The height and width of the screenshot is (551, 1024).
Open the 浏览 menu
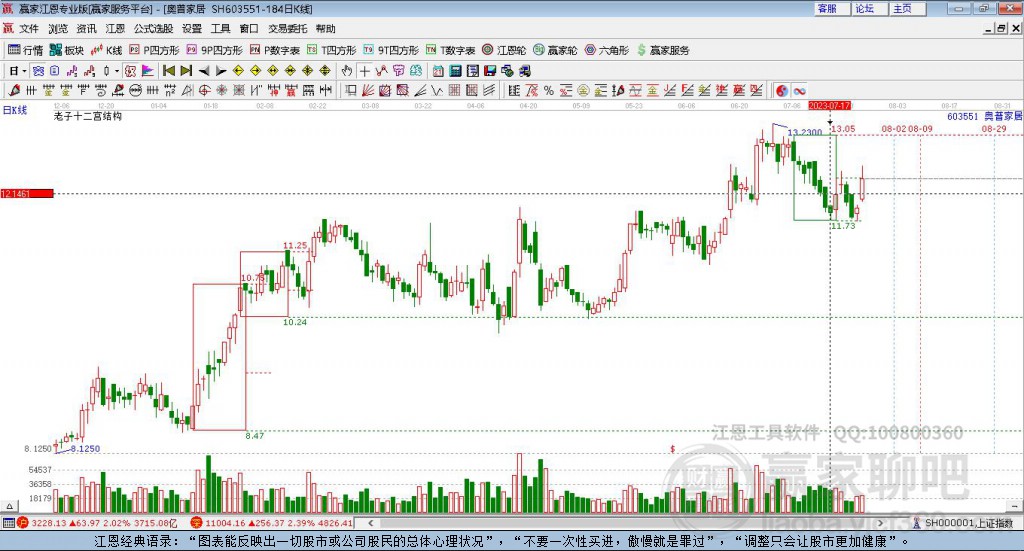click(57, 29)
